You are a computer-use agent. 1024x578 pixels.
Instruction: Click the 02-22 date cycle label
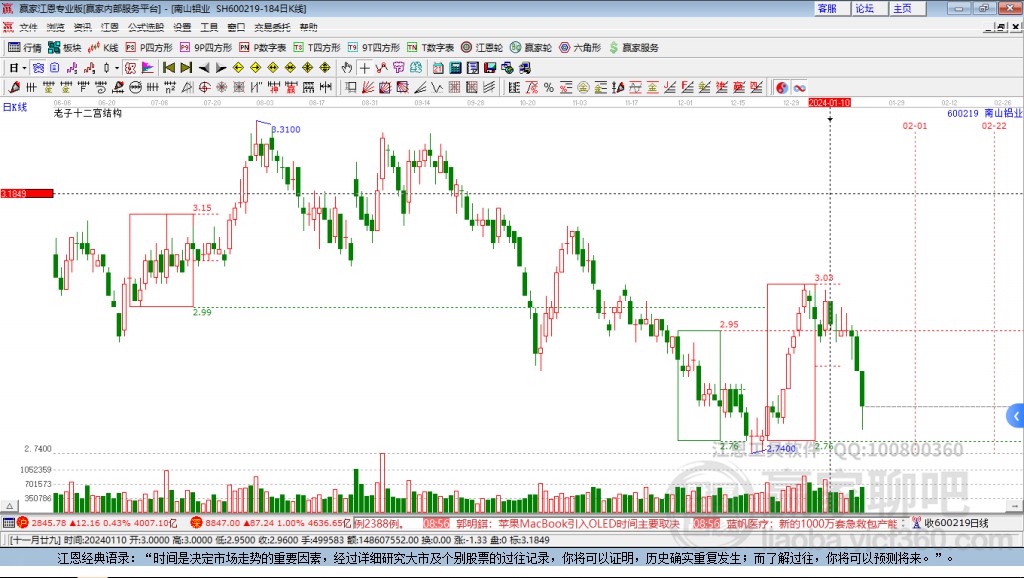(x=994, y=125)
